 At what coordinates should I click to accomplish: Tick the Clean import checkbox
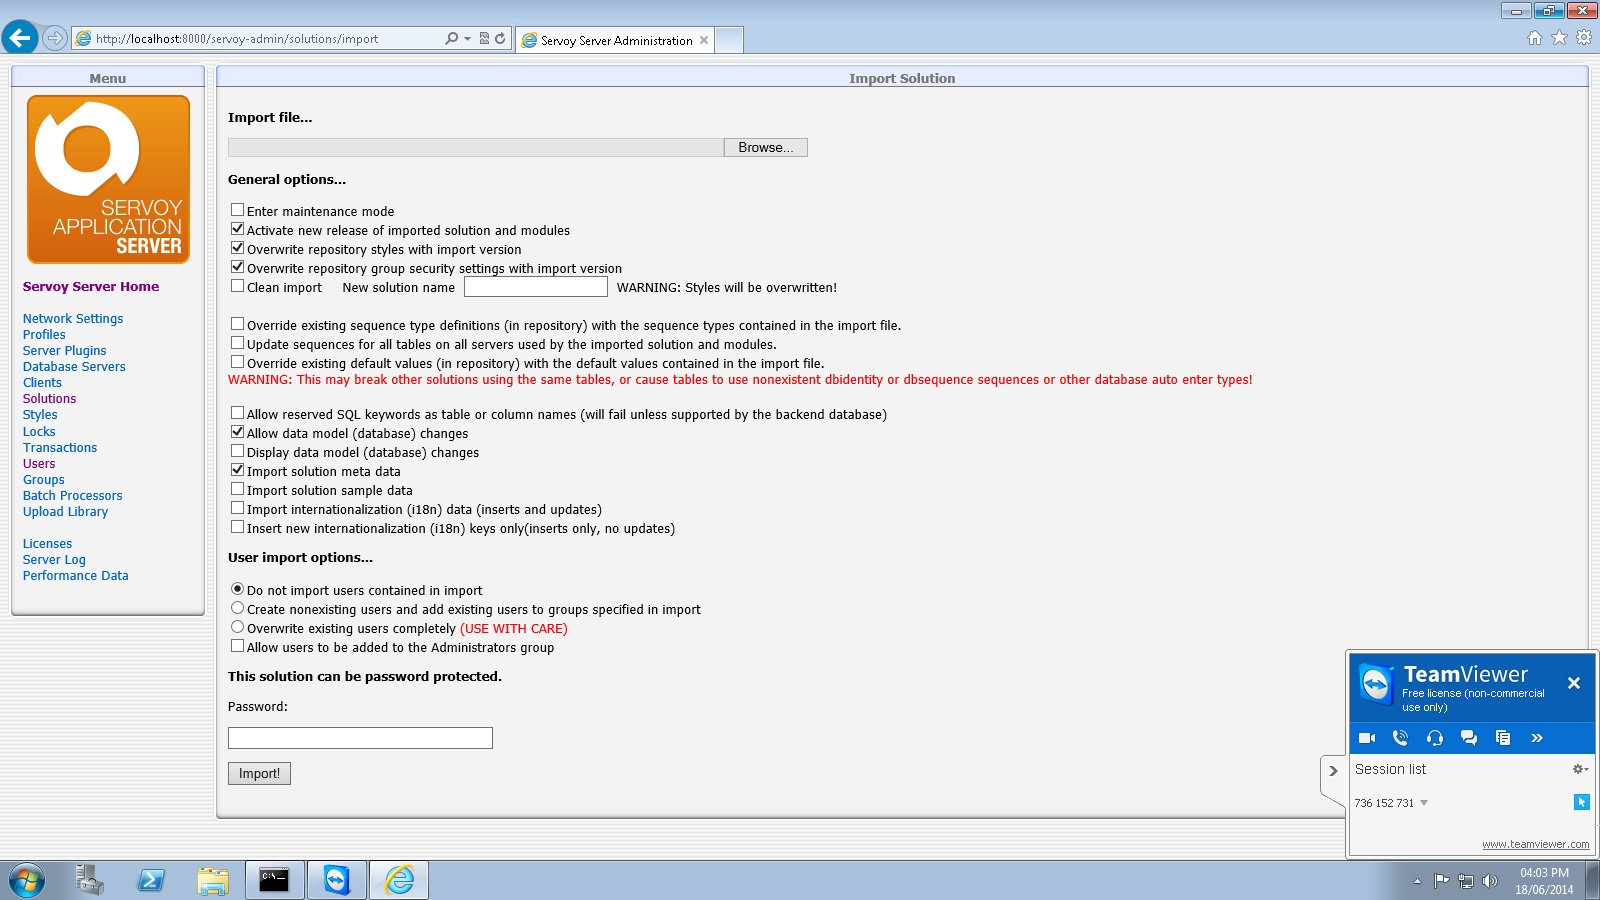237,286
